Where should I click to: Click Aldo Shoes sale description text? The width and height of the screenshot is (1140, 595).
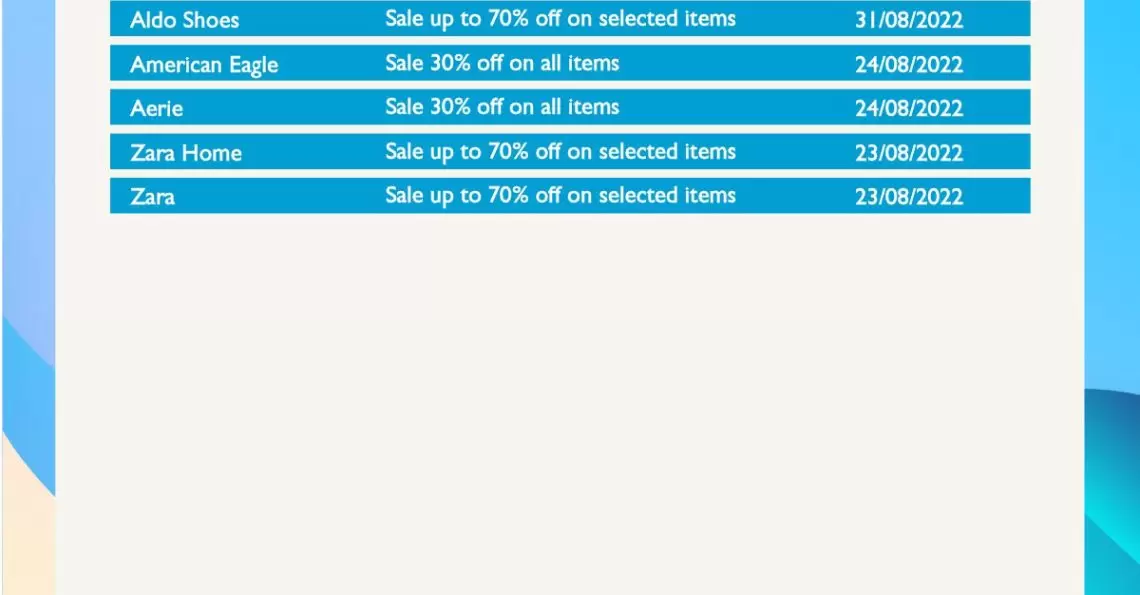coord(561,19)
